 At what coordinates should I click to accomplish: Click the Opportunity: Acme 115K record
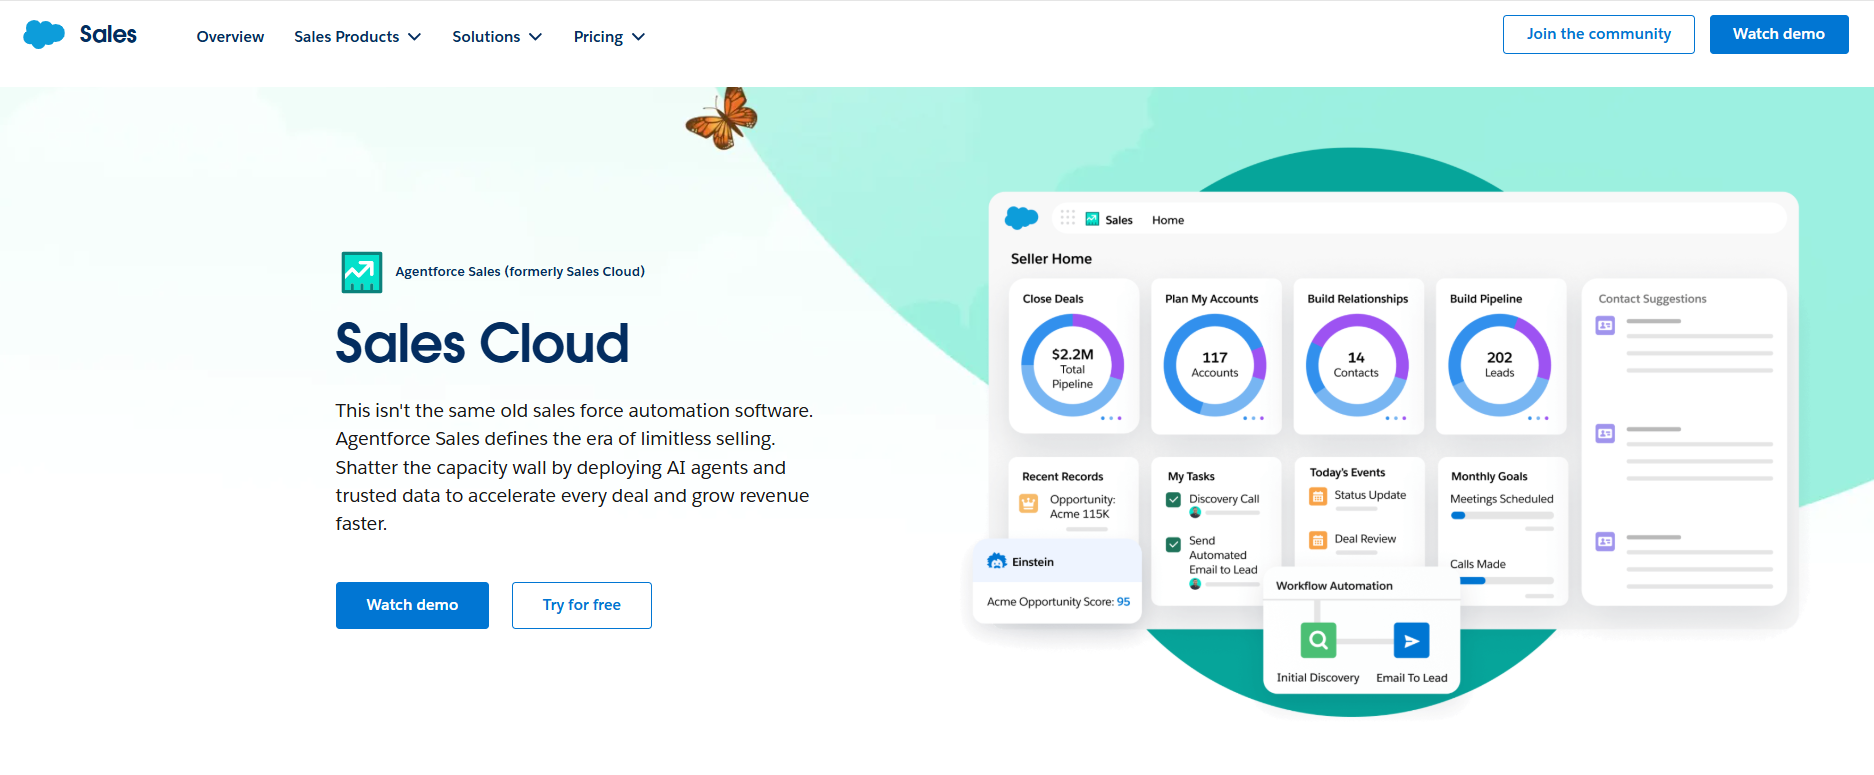[x=1081, y=507]
